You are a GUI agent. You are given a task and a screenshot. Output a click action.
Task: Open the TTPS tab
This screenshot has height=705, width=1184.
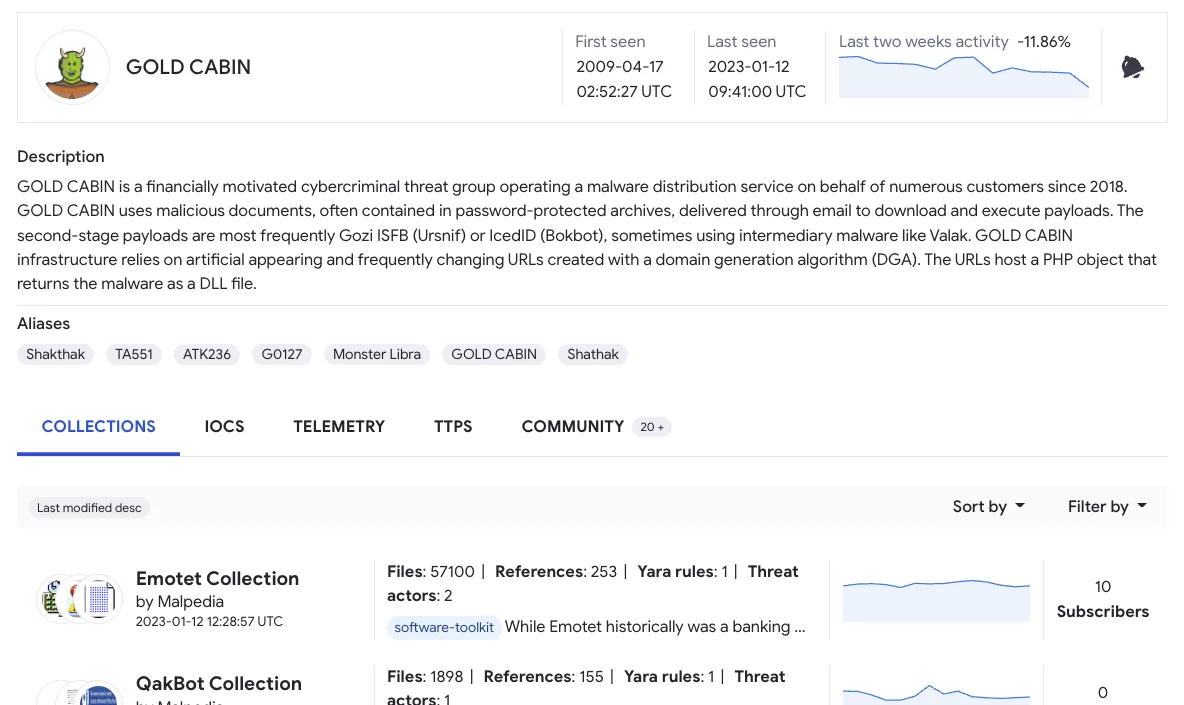tap(453, 426)
